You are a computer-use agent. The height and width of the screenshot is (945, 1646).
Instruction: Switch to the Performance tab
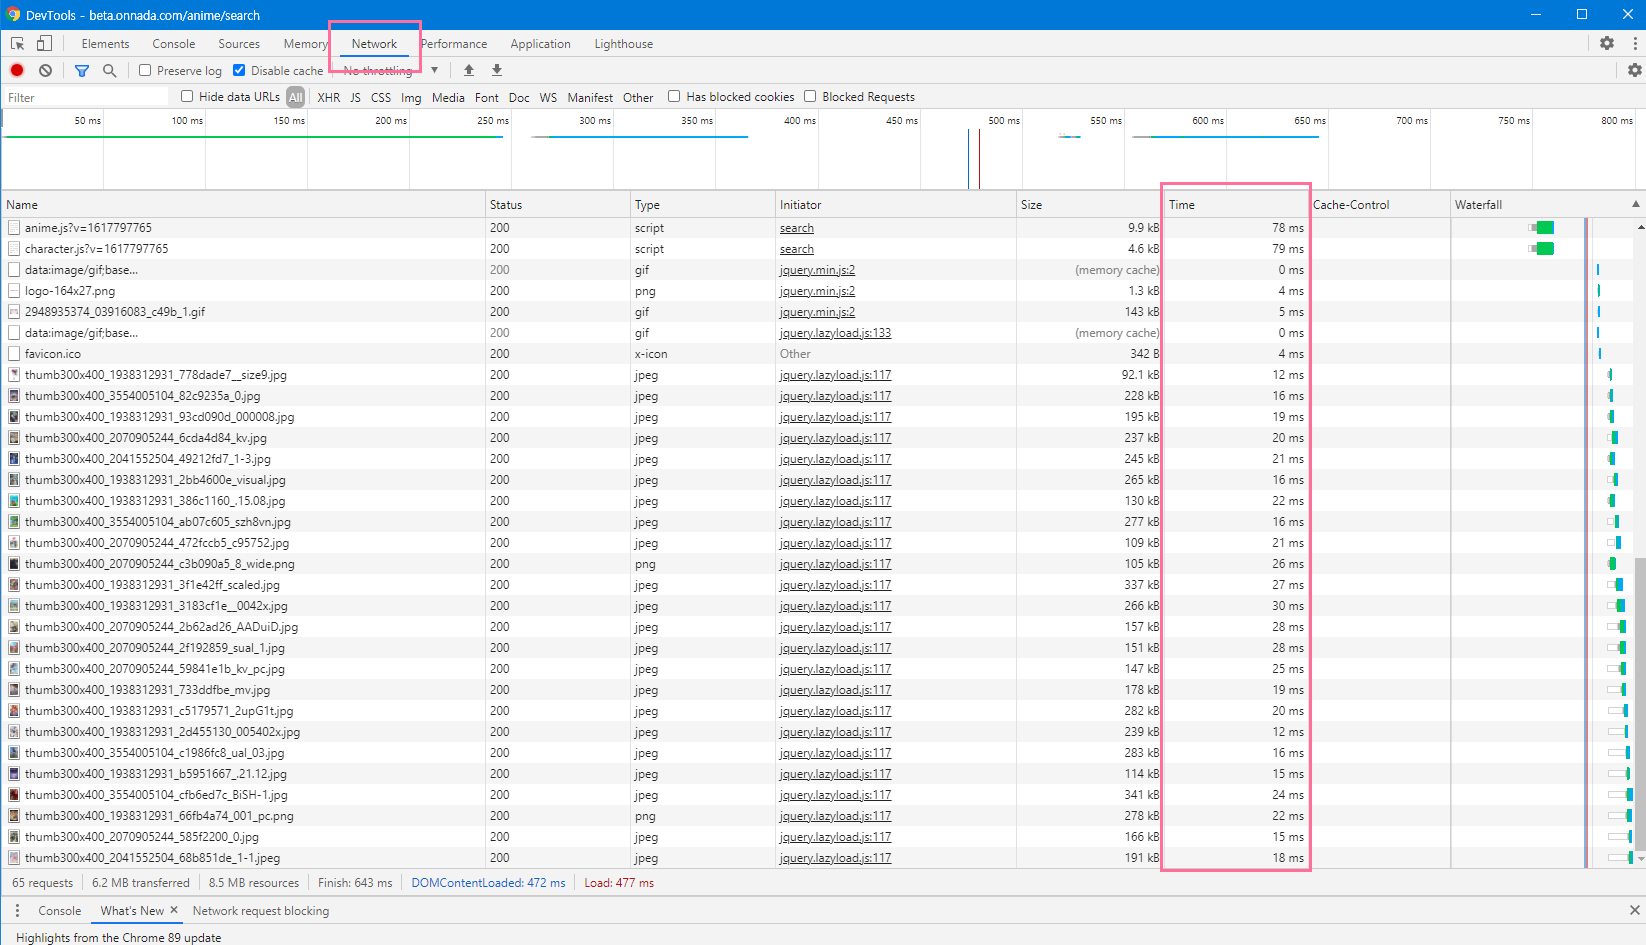pos(454,44)
